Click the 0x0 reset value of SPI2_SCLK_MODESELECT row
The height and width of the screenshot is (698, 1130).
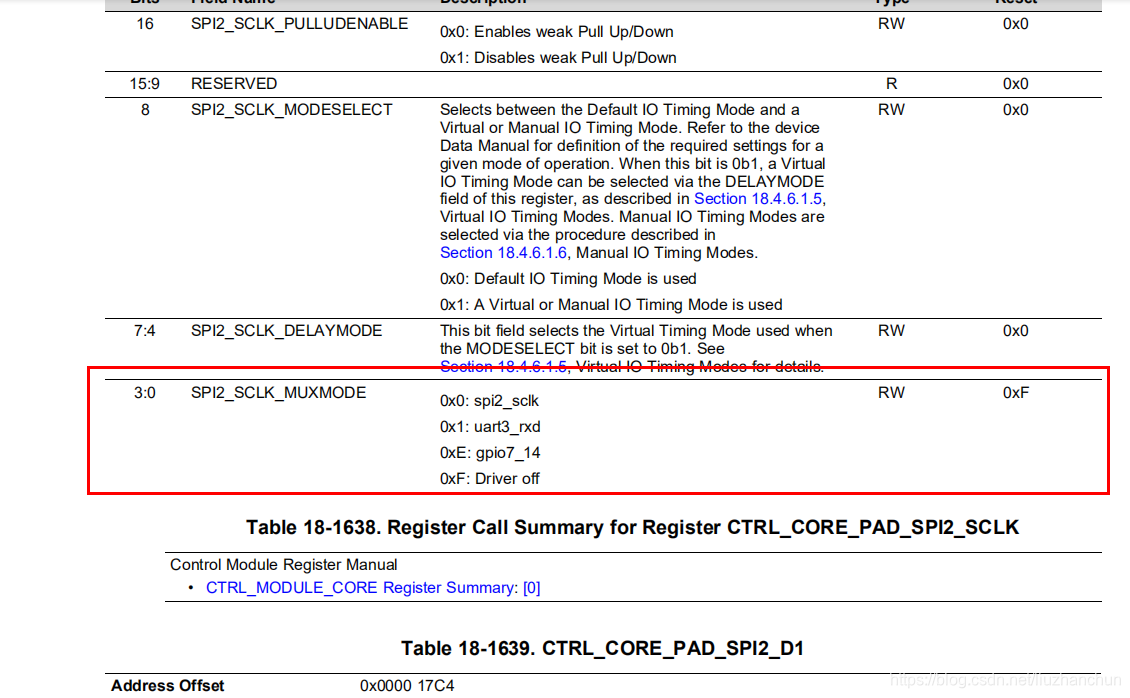click(1015, 109)
